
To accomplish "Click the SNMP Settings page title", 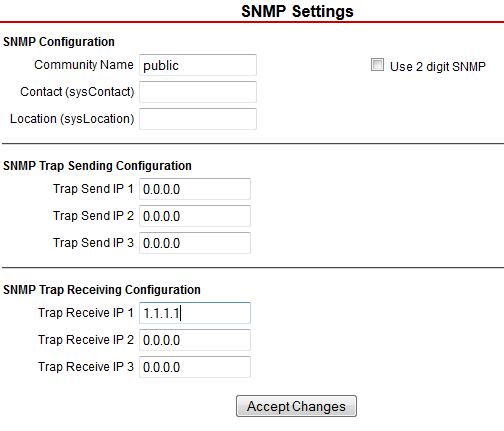I will point(297,11).
